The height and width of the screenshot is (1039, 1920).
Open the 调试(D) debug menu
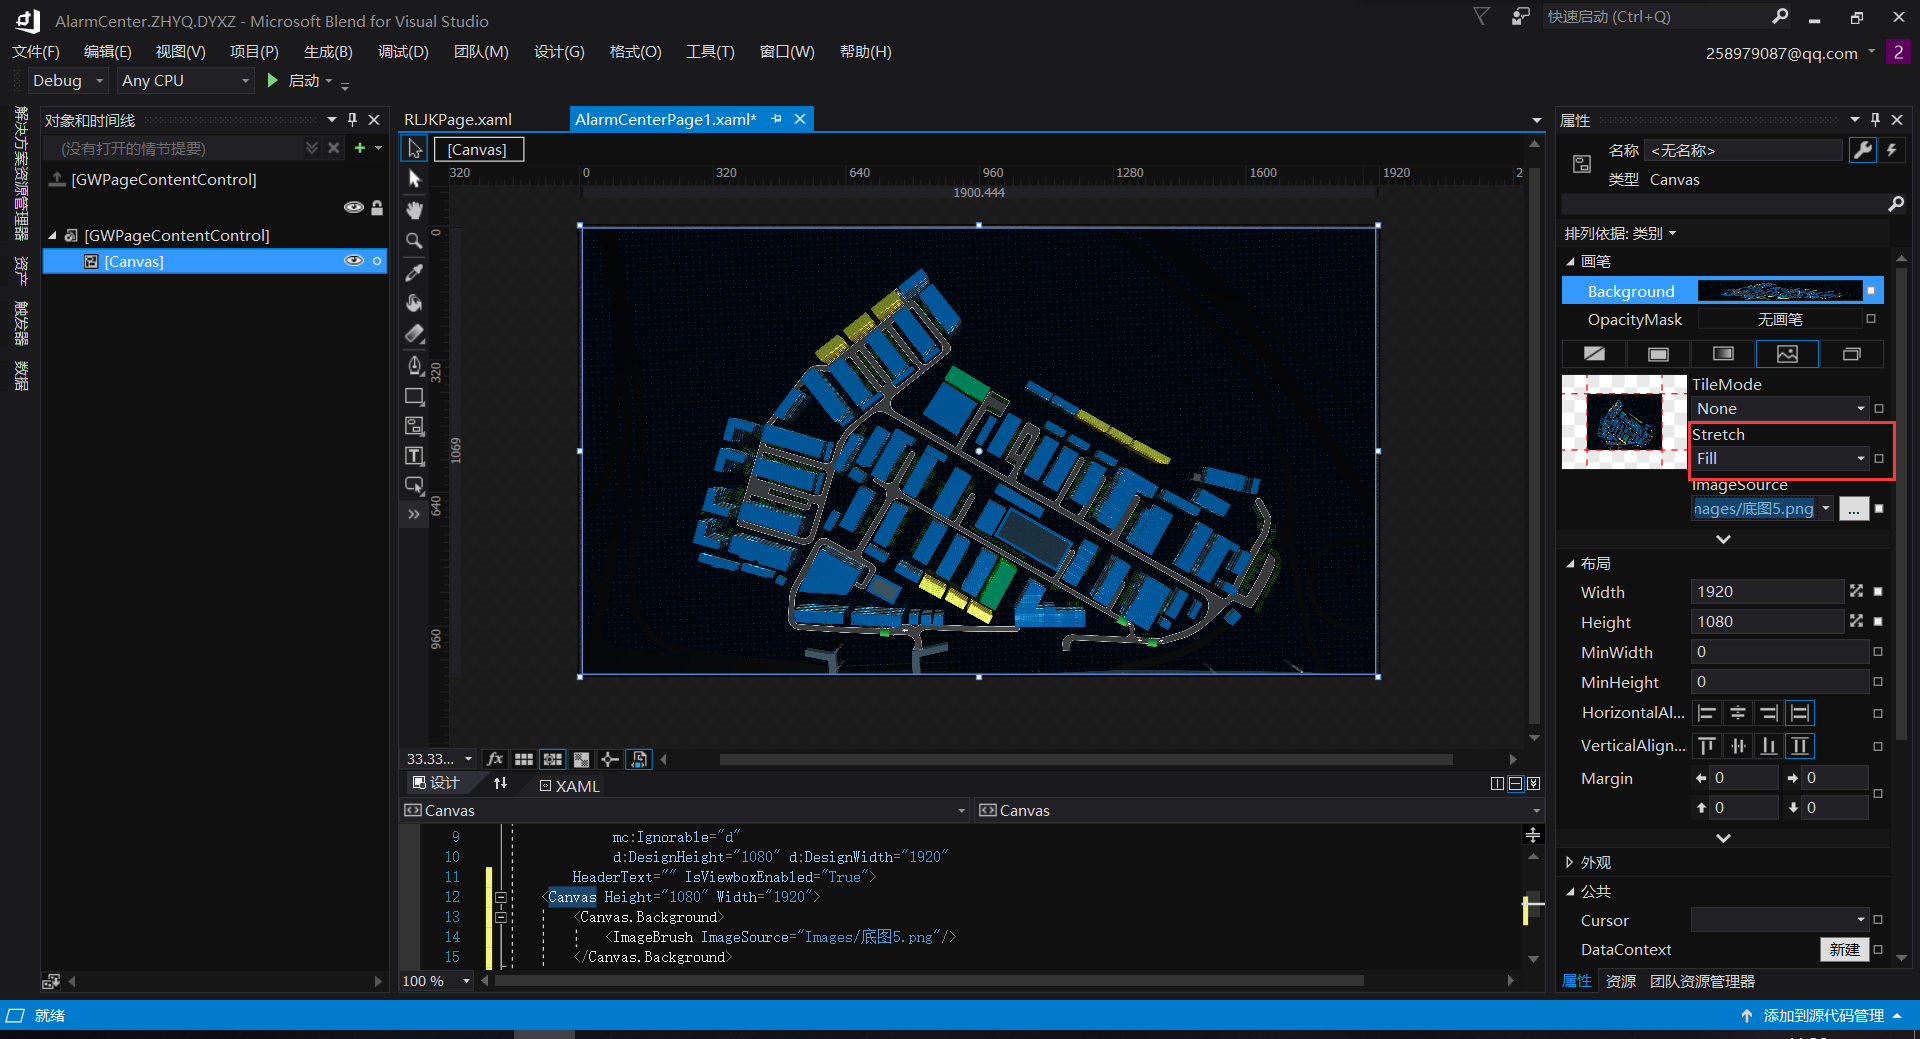[x=403, y=52]
